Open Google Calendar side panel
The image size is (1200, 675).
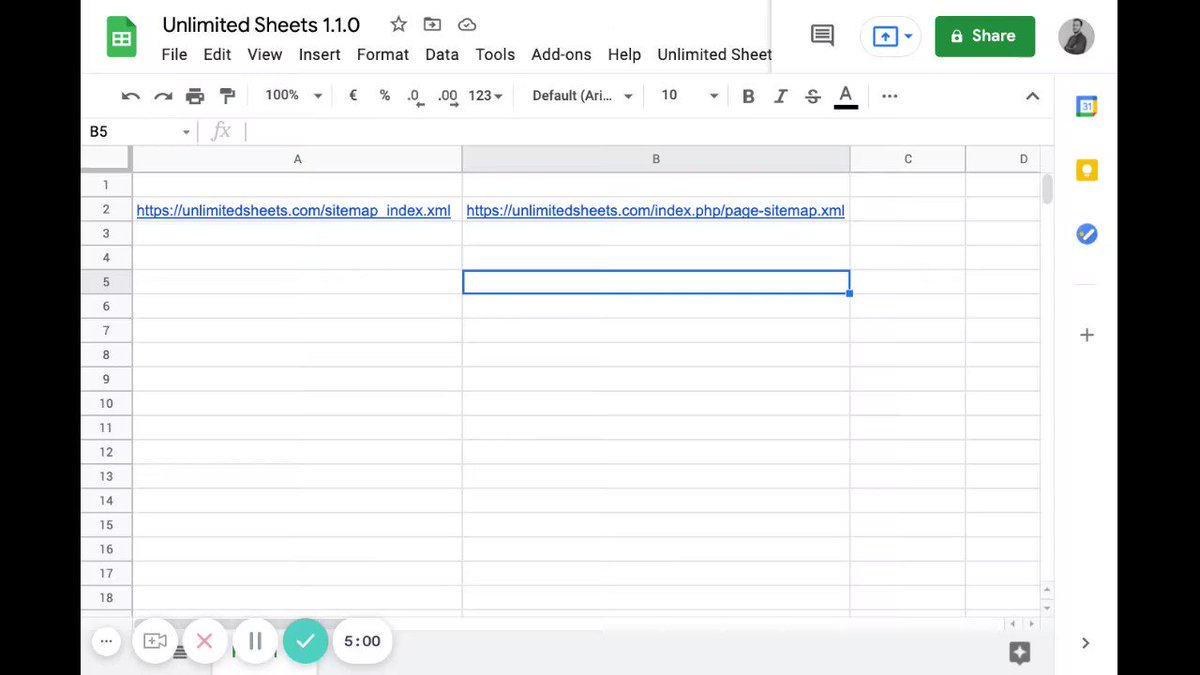(1087, 106)
